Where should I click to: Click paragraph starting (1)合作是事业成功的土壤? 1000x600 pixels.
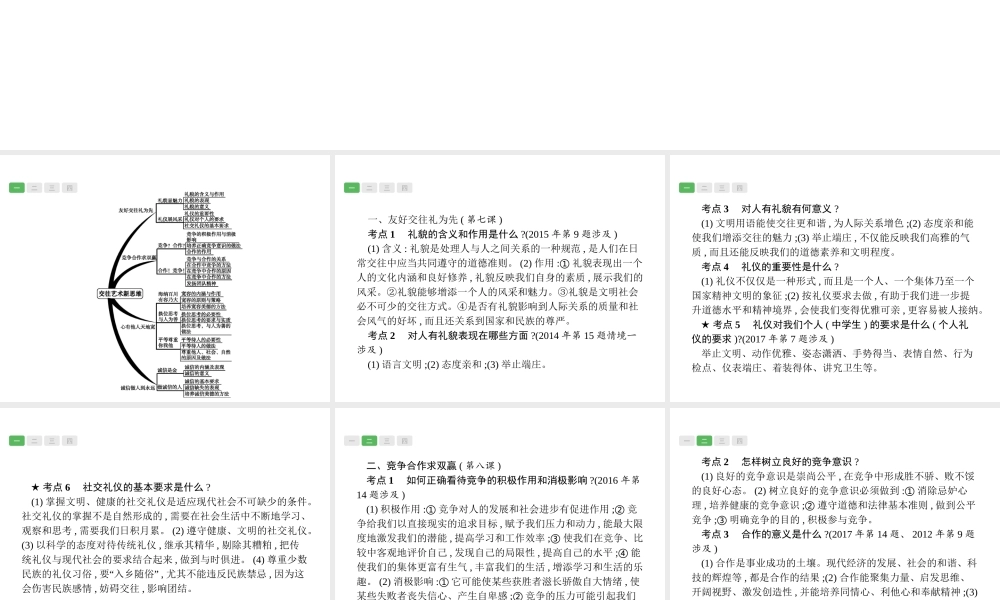coord(835,578)
